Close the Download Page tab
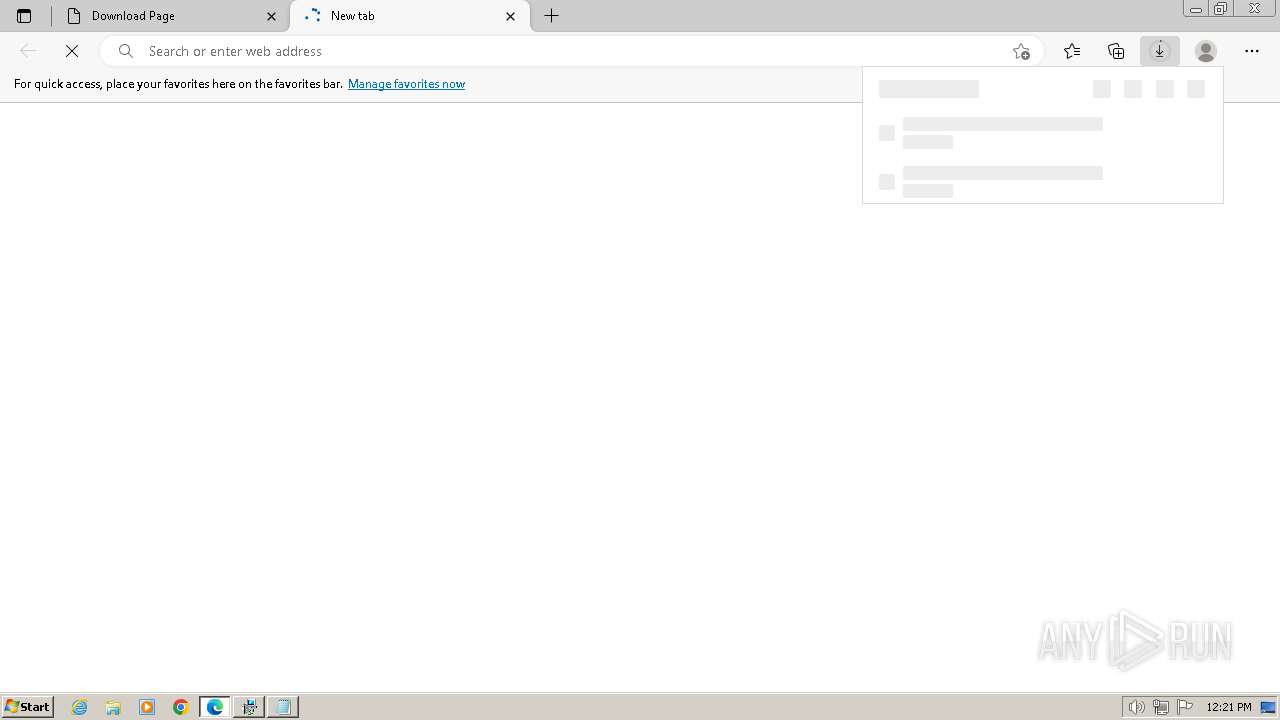The height and width of the screenshot is (720, 1280). point(271,16)
